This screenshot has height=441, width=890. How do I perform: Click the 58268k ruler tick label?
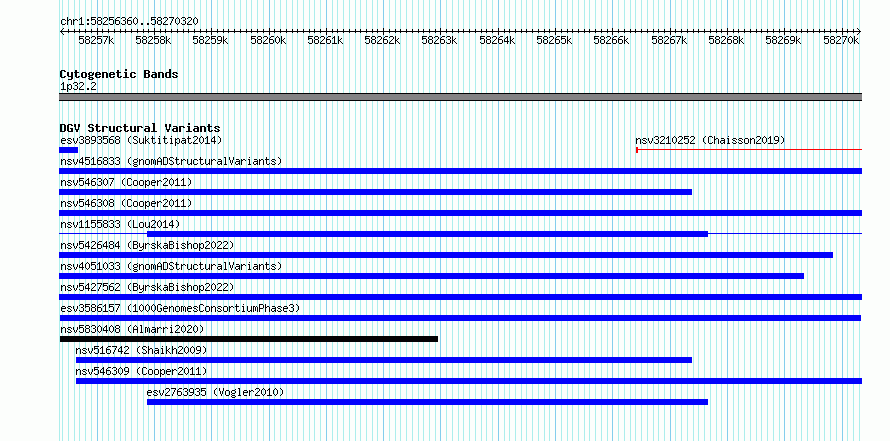(x=727, y=40)
